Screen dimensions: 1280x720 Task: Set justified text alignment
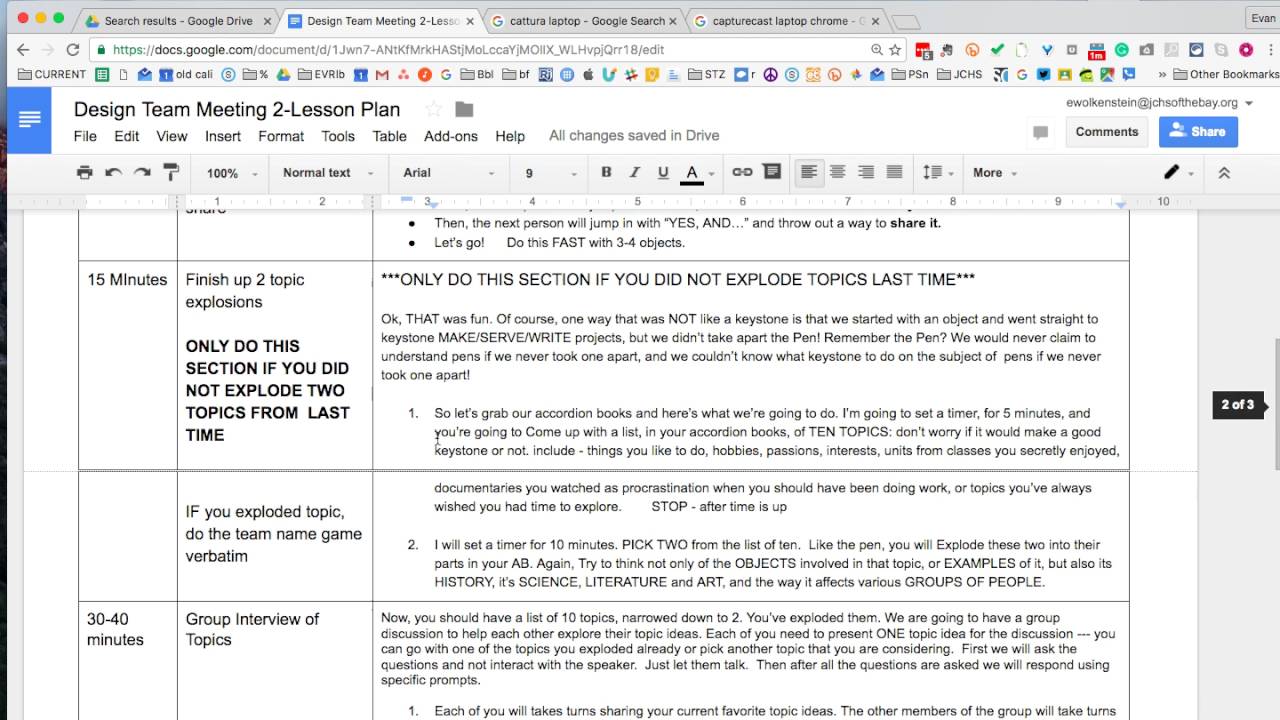[894, 172]
